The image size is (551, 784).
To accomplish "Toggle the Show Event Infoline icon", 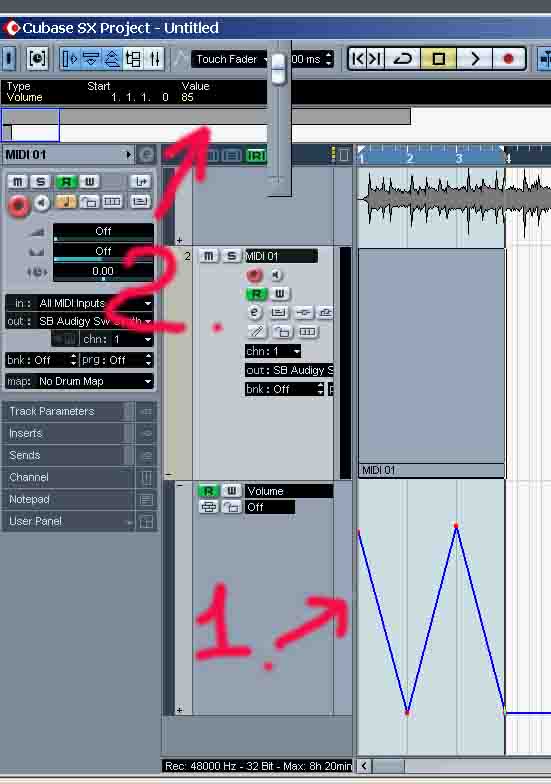I will pyautogui.click(x=91, y=59).
